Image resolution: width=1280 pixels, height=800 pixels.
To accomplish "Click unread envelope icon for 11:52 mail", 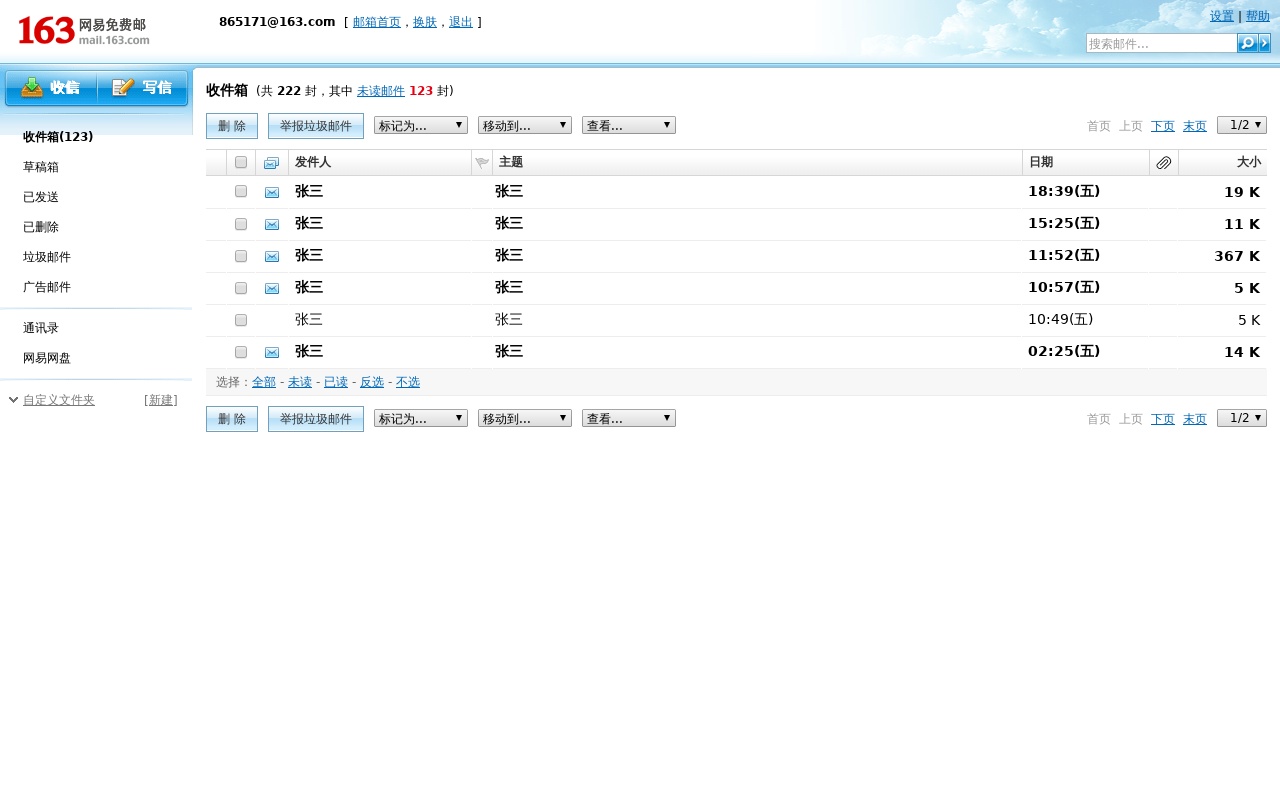I will [x=272, y=256].
